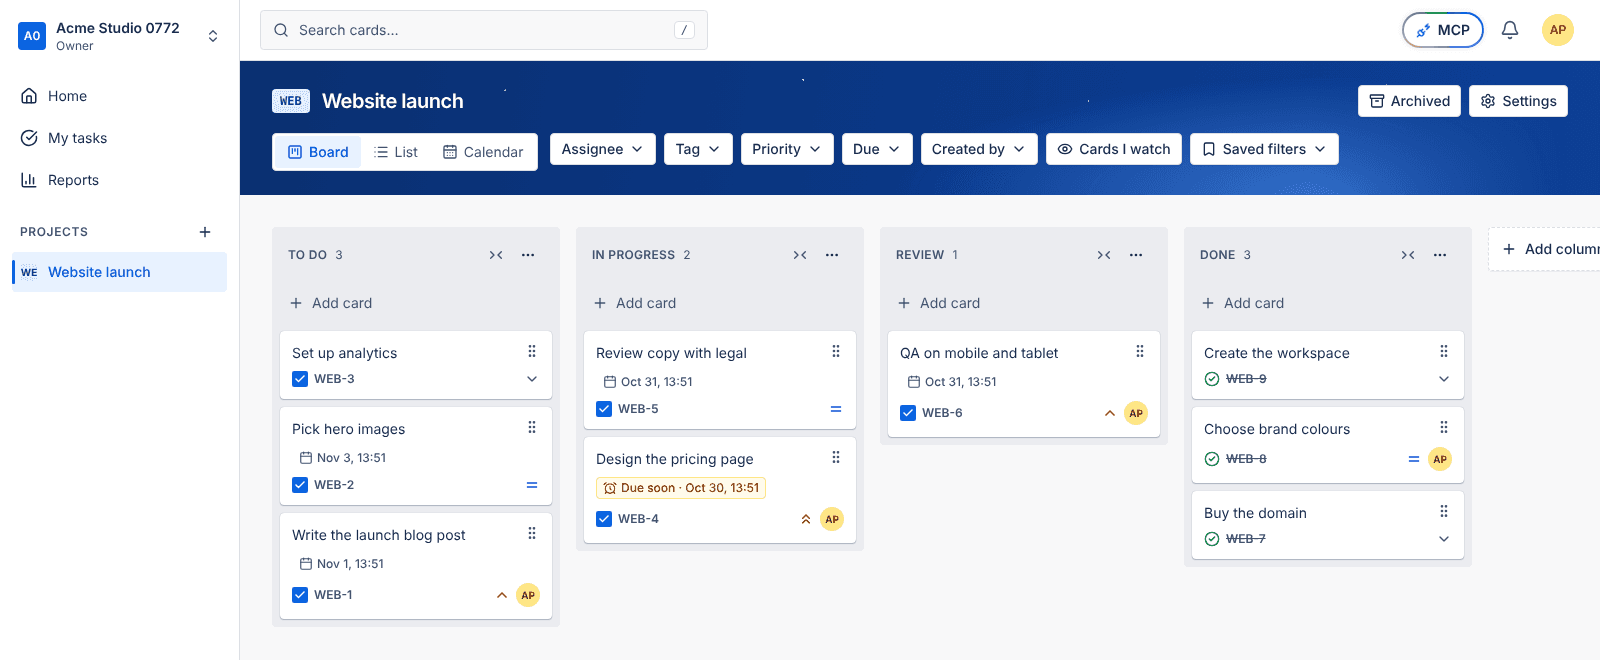Click the MCP button
The width and height of the screenshot is (1600, 660).
1443,30
